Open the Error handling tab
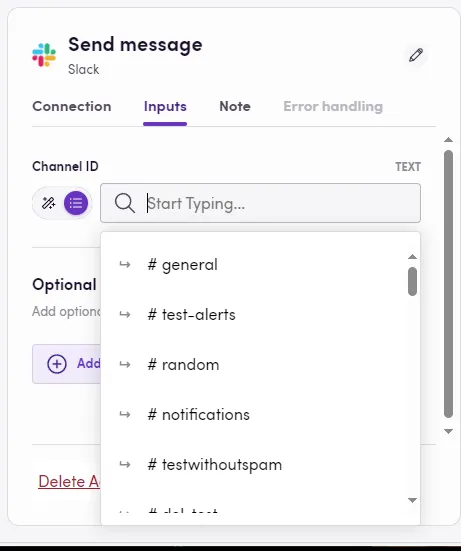Viewport: 461px width, 551px height. [333, 106]
